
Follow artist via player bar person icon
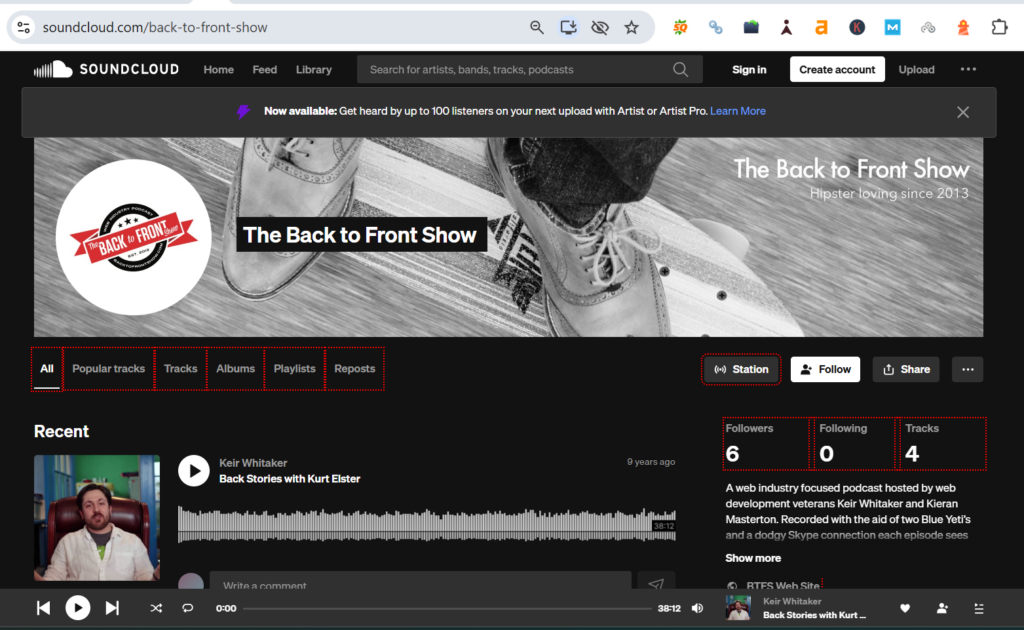[x=942, y=608]
